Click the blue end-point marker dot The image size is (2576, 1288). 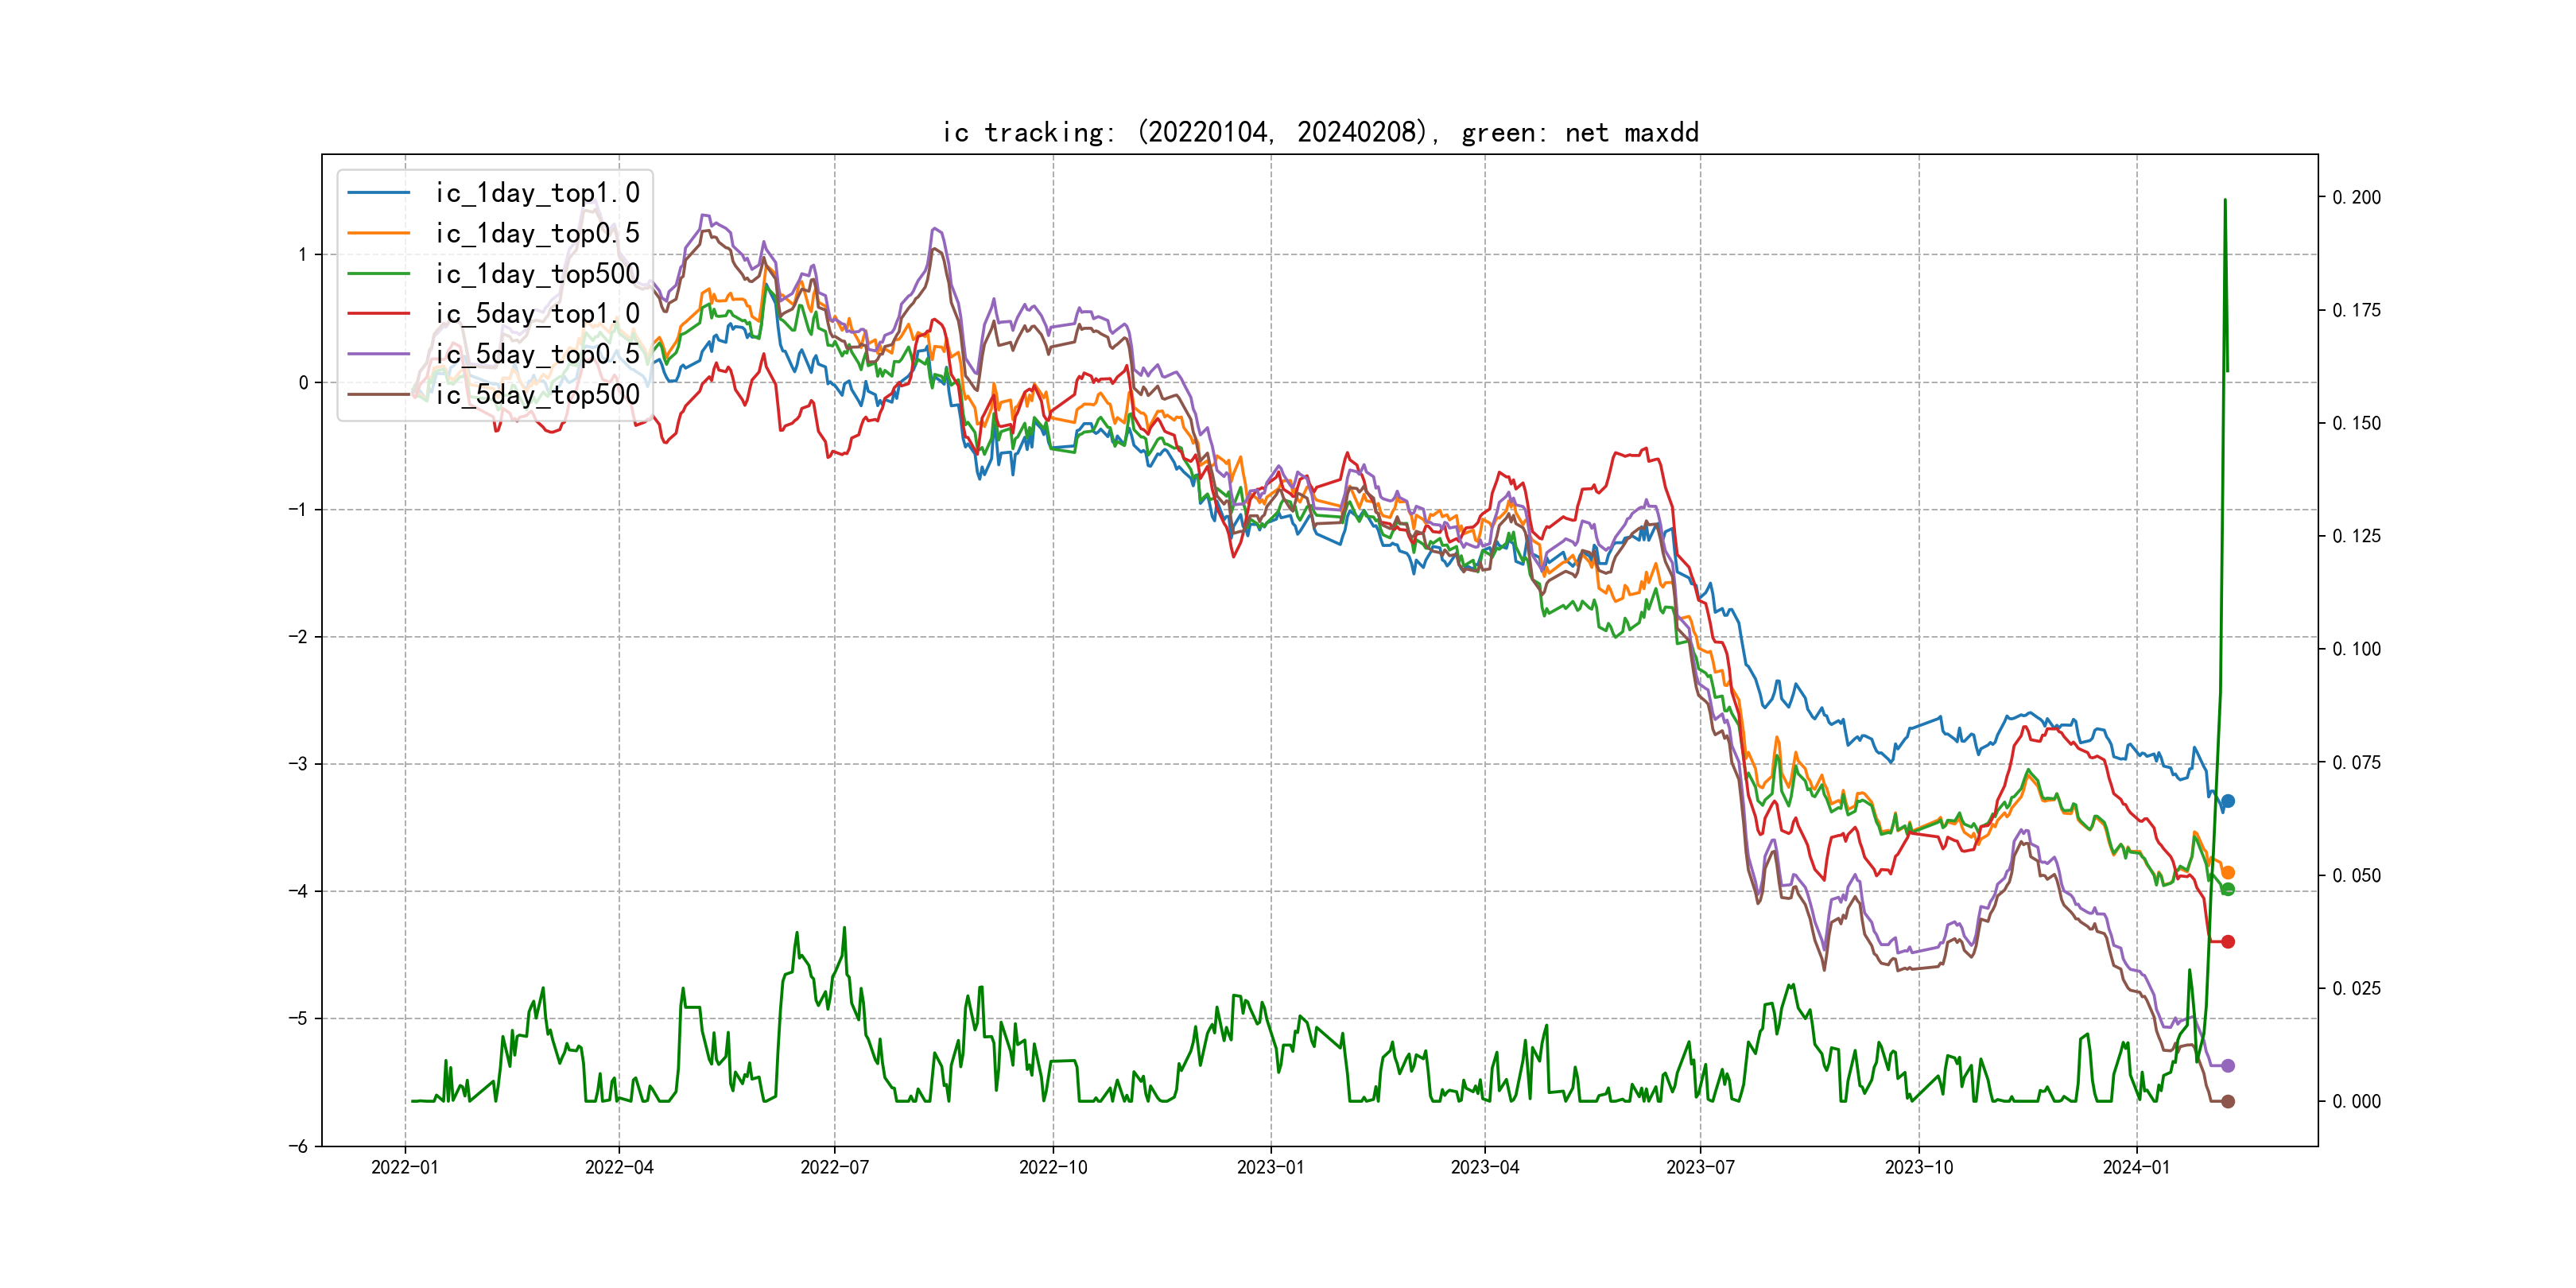(2227, 801)
